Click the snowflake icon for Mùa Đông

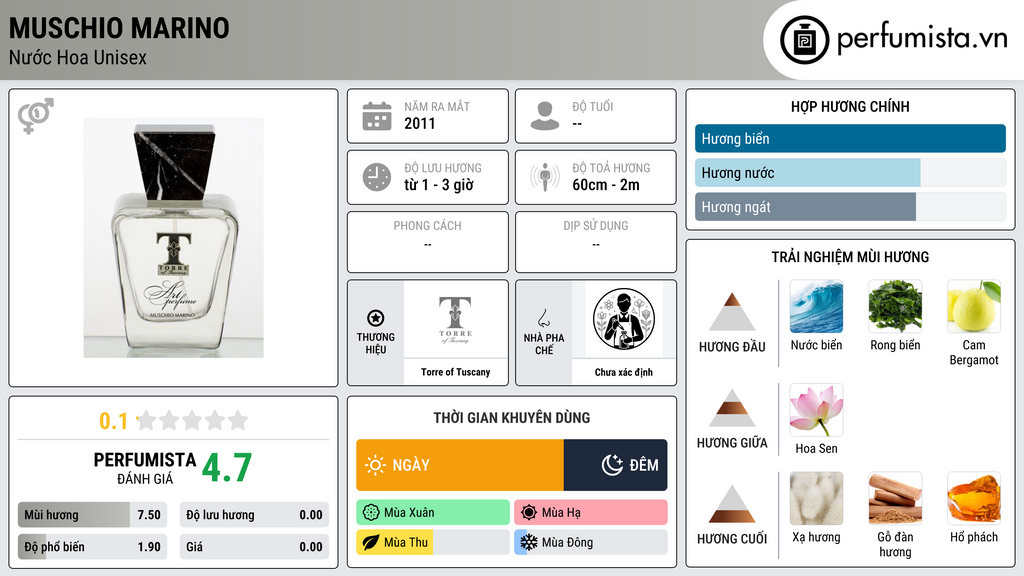[x=528, y=542]
